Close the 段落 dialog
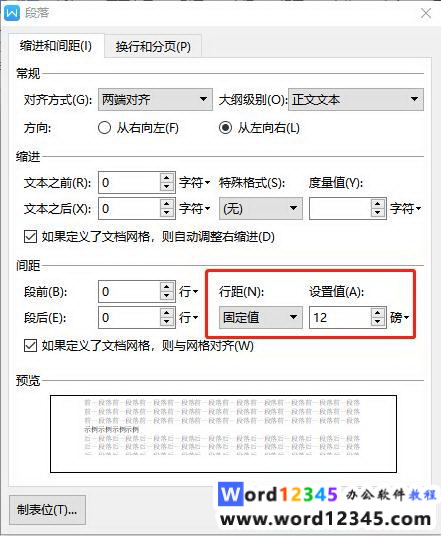Screen dimensions: 441x536 point(426,13)
